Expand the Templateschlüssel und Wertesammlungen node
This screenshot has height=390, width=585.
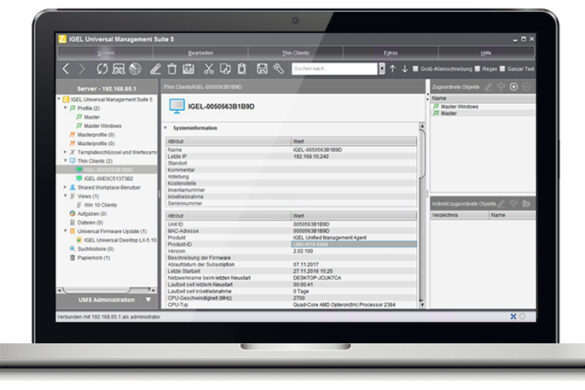[65, 152]
